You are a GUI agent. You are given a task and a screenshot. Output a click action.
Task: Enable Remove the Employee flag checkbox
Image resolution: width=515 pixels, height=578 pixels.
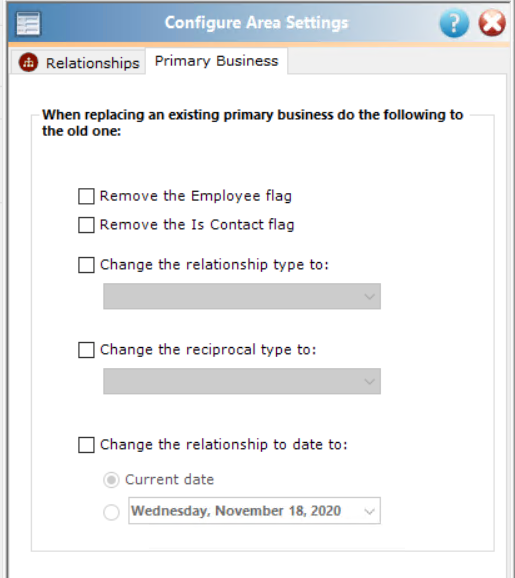(x=86, y=196)
